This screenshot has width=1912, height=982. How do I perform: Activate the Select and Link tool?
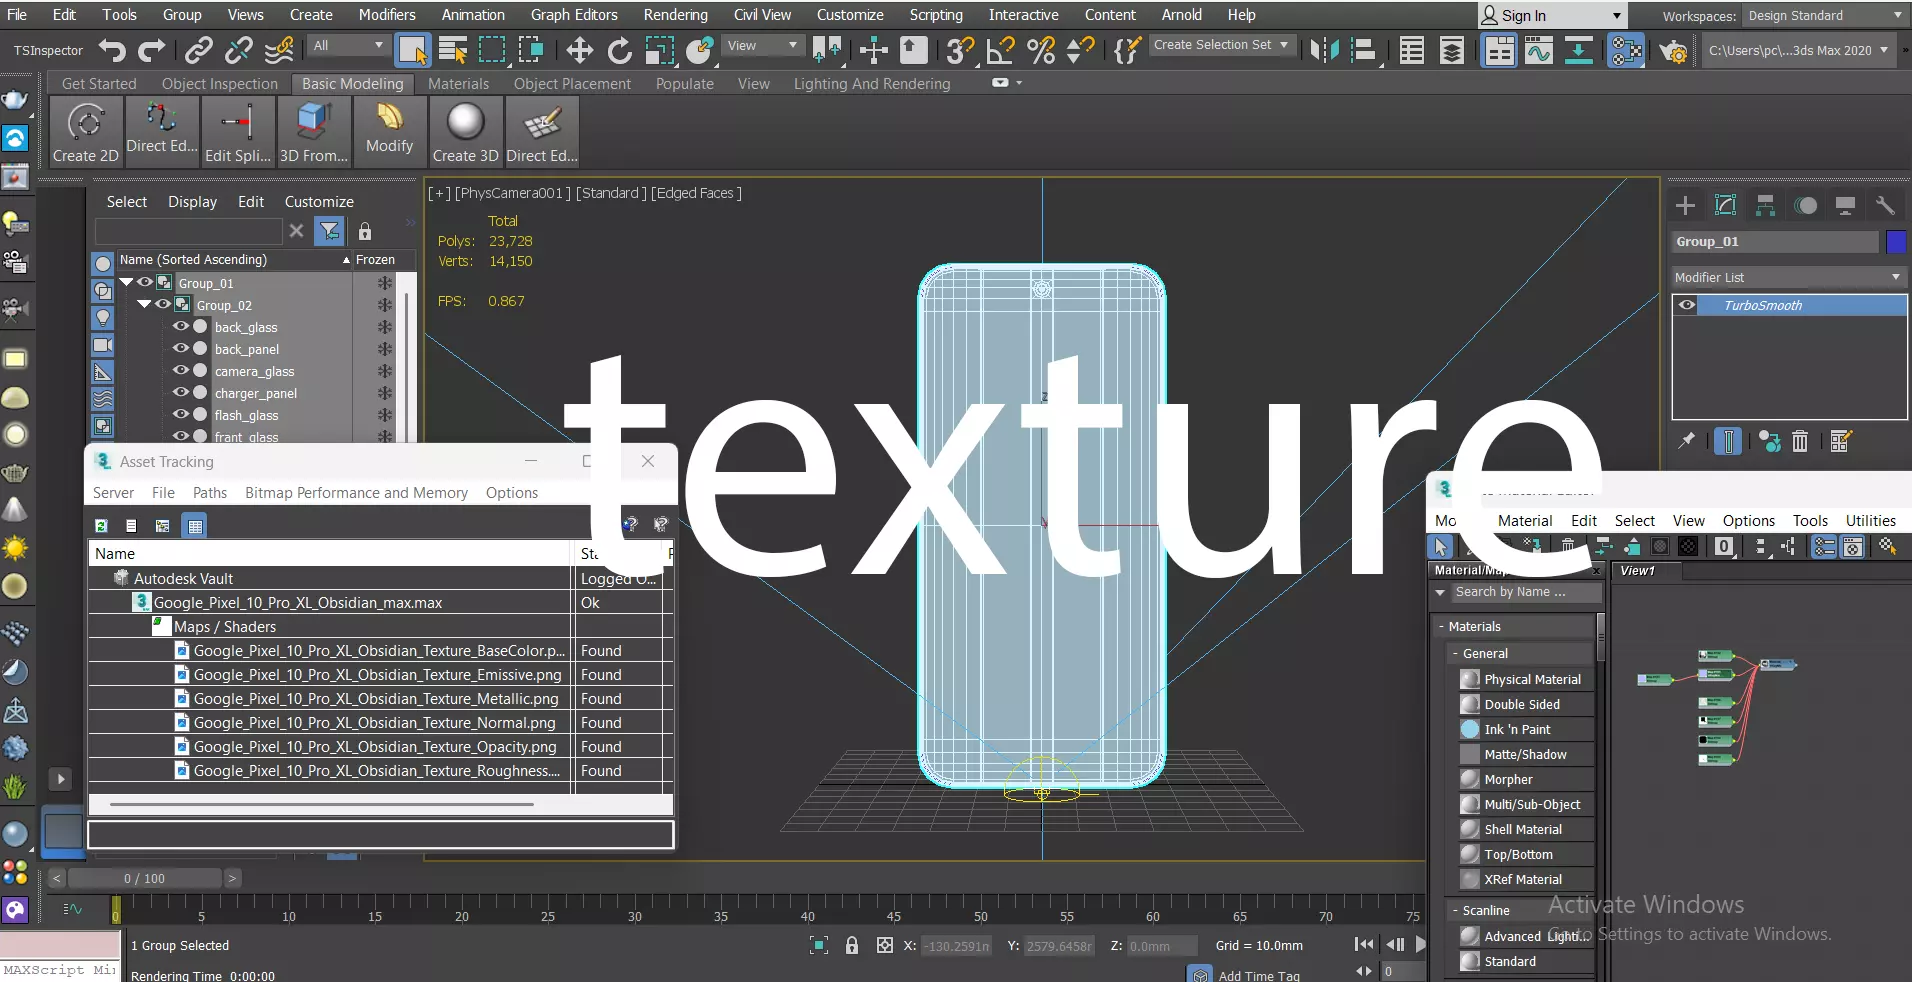click(199, 50)
